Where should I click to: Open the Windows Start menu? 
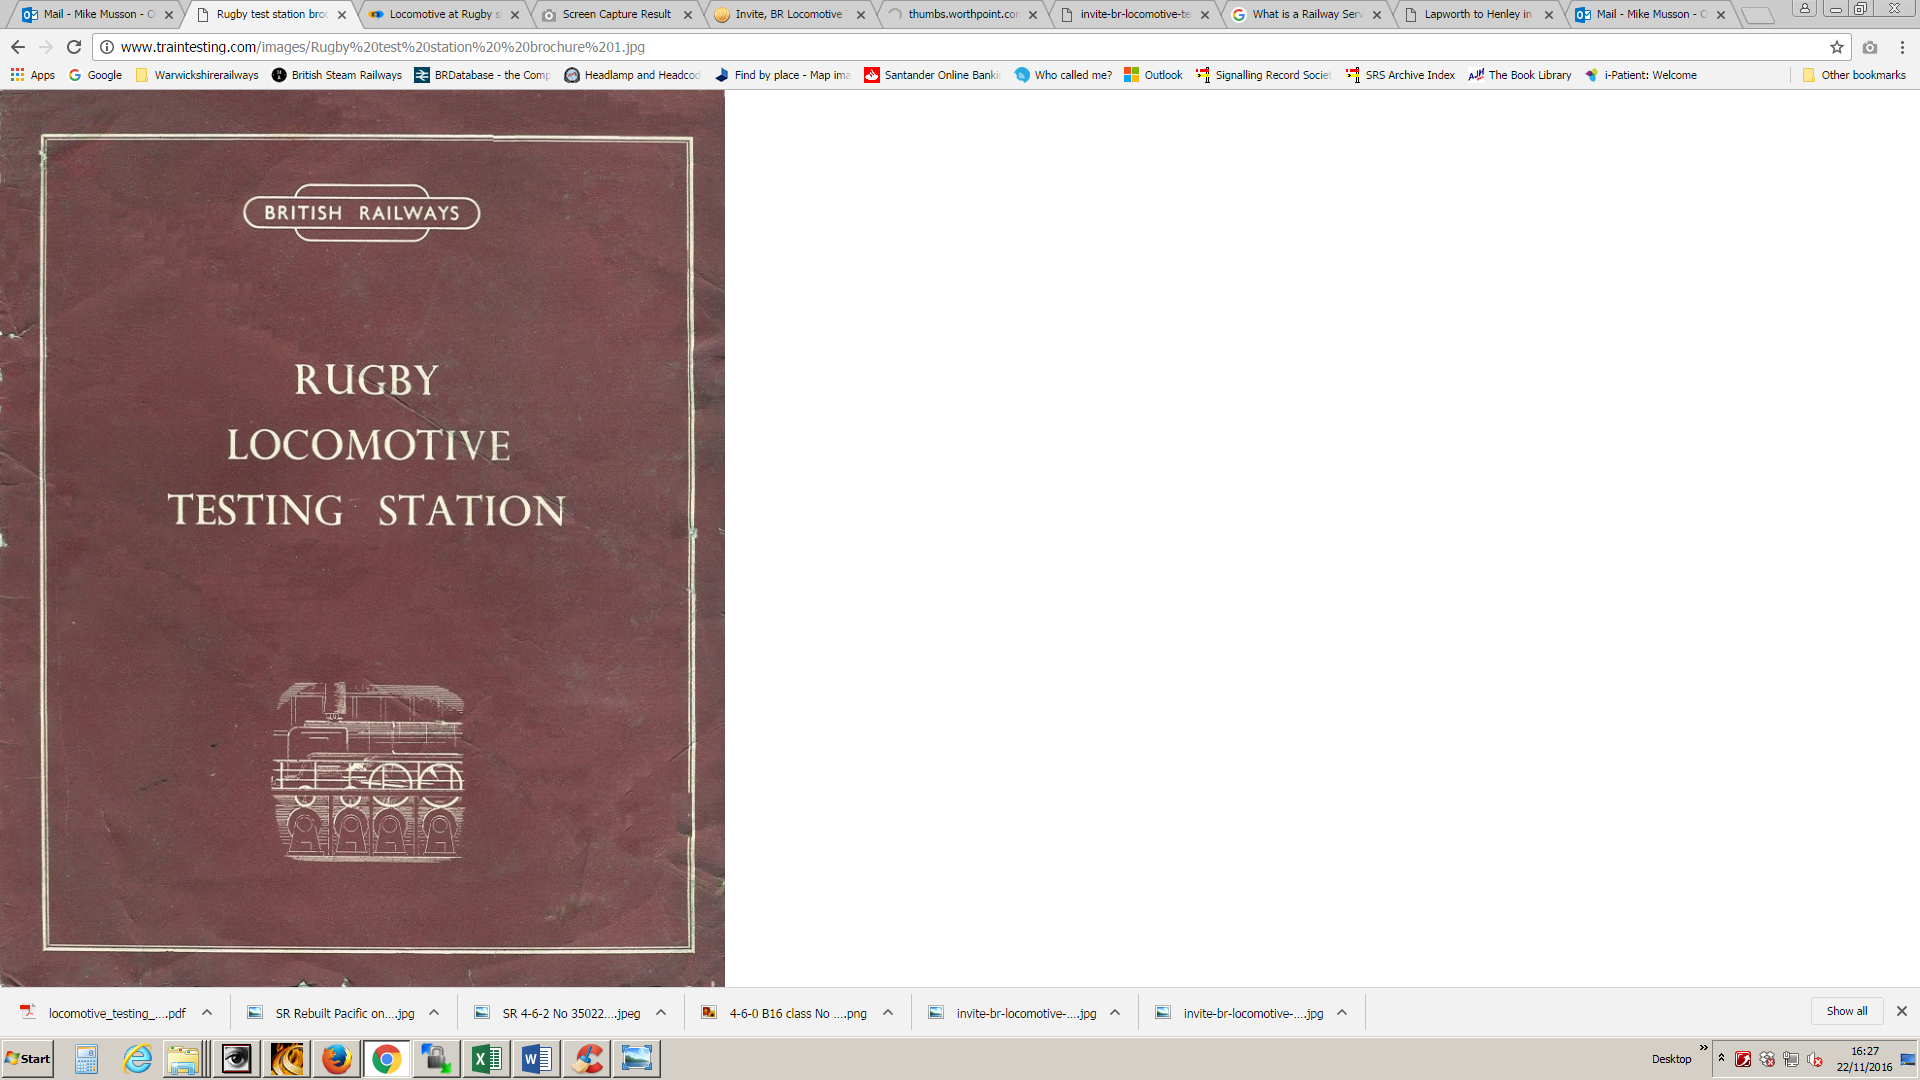(x=27, y=1059)
